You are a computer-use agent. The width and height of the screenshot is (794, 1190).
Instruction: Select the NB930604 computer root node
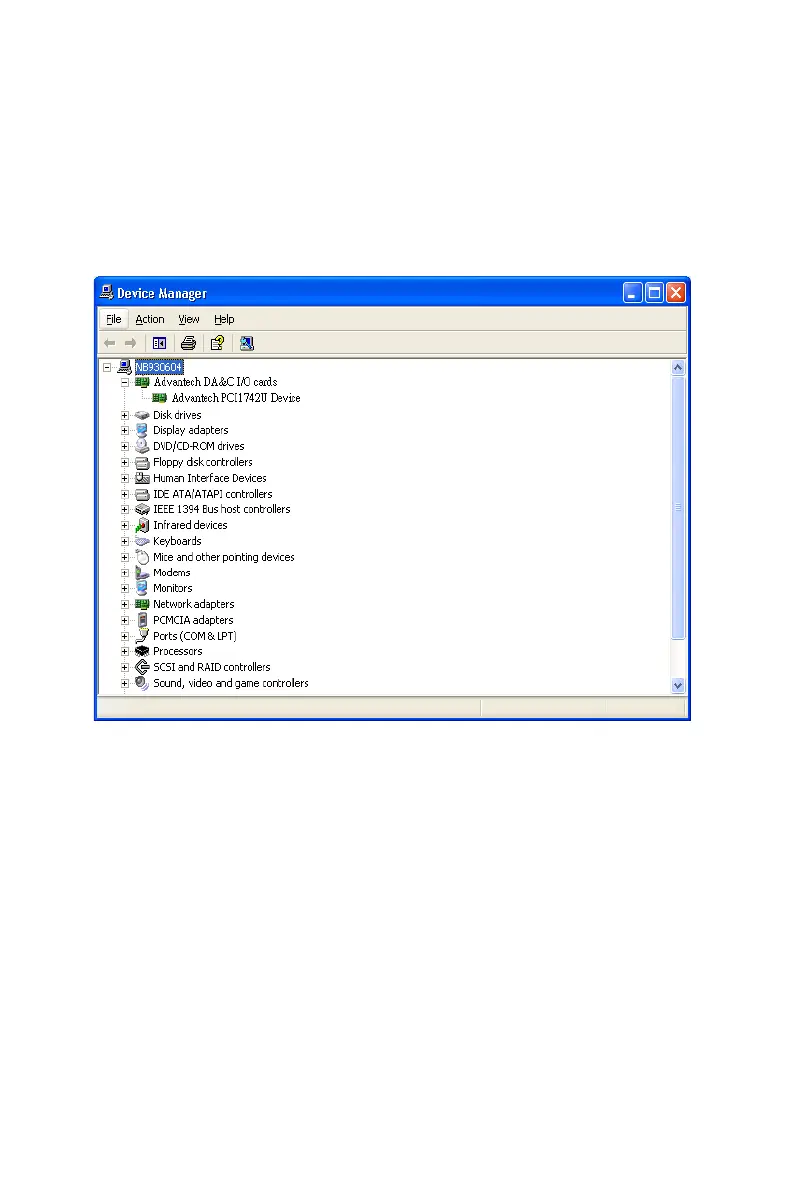click(159, 367)
